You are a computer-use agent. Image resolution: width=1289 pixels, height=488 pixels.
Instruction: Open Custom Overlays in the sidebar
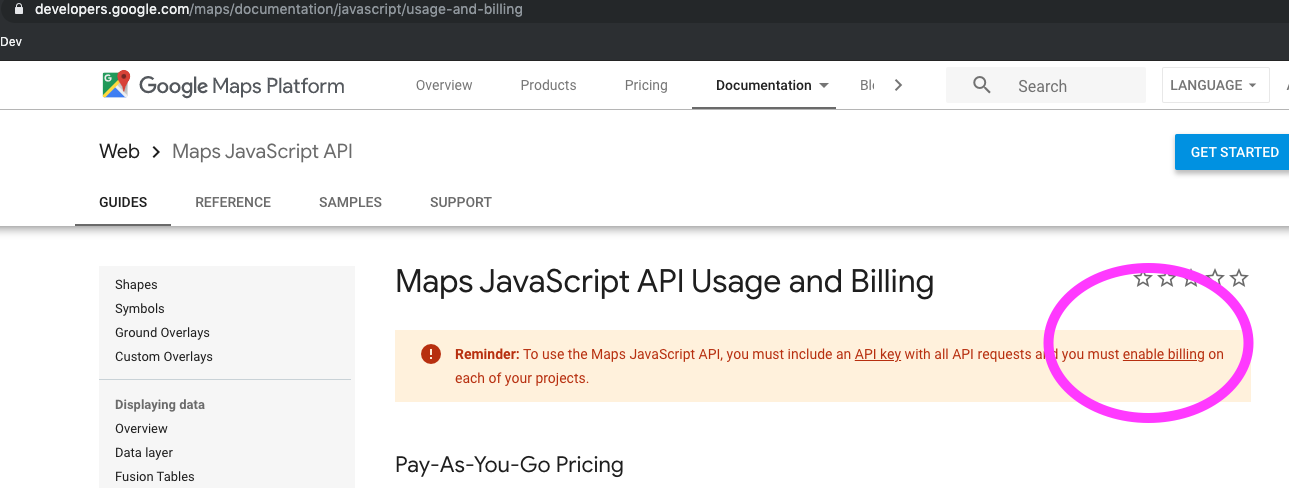coord(164,357)
